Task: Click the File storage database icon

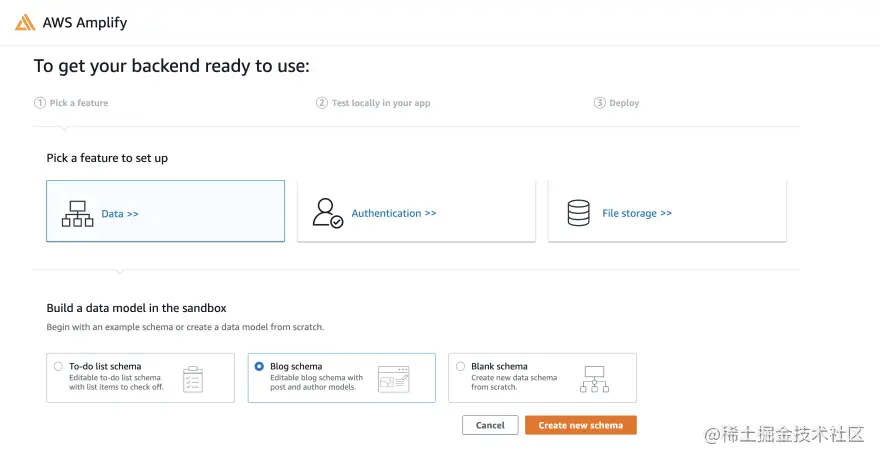Action: 579,213
